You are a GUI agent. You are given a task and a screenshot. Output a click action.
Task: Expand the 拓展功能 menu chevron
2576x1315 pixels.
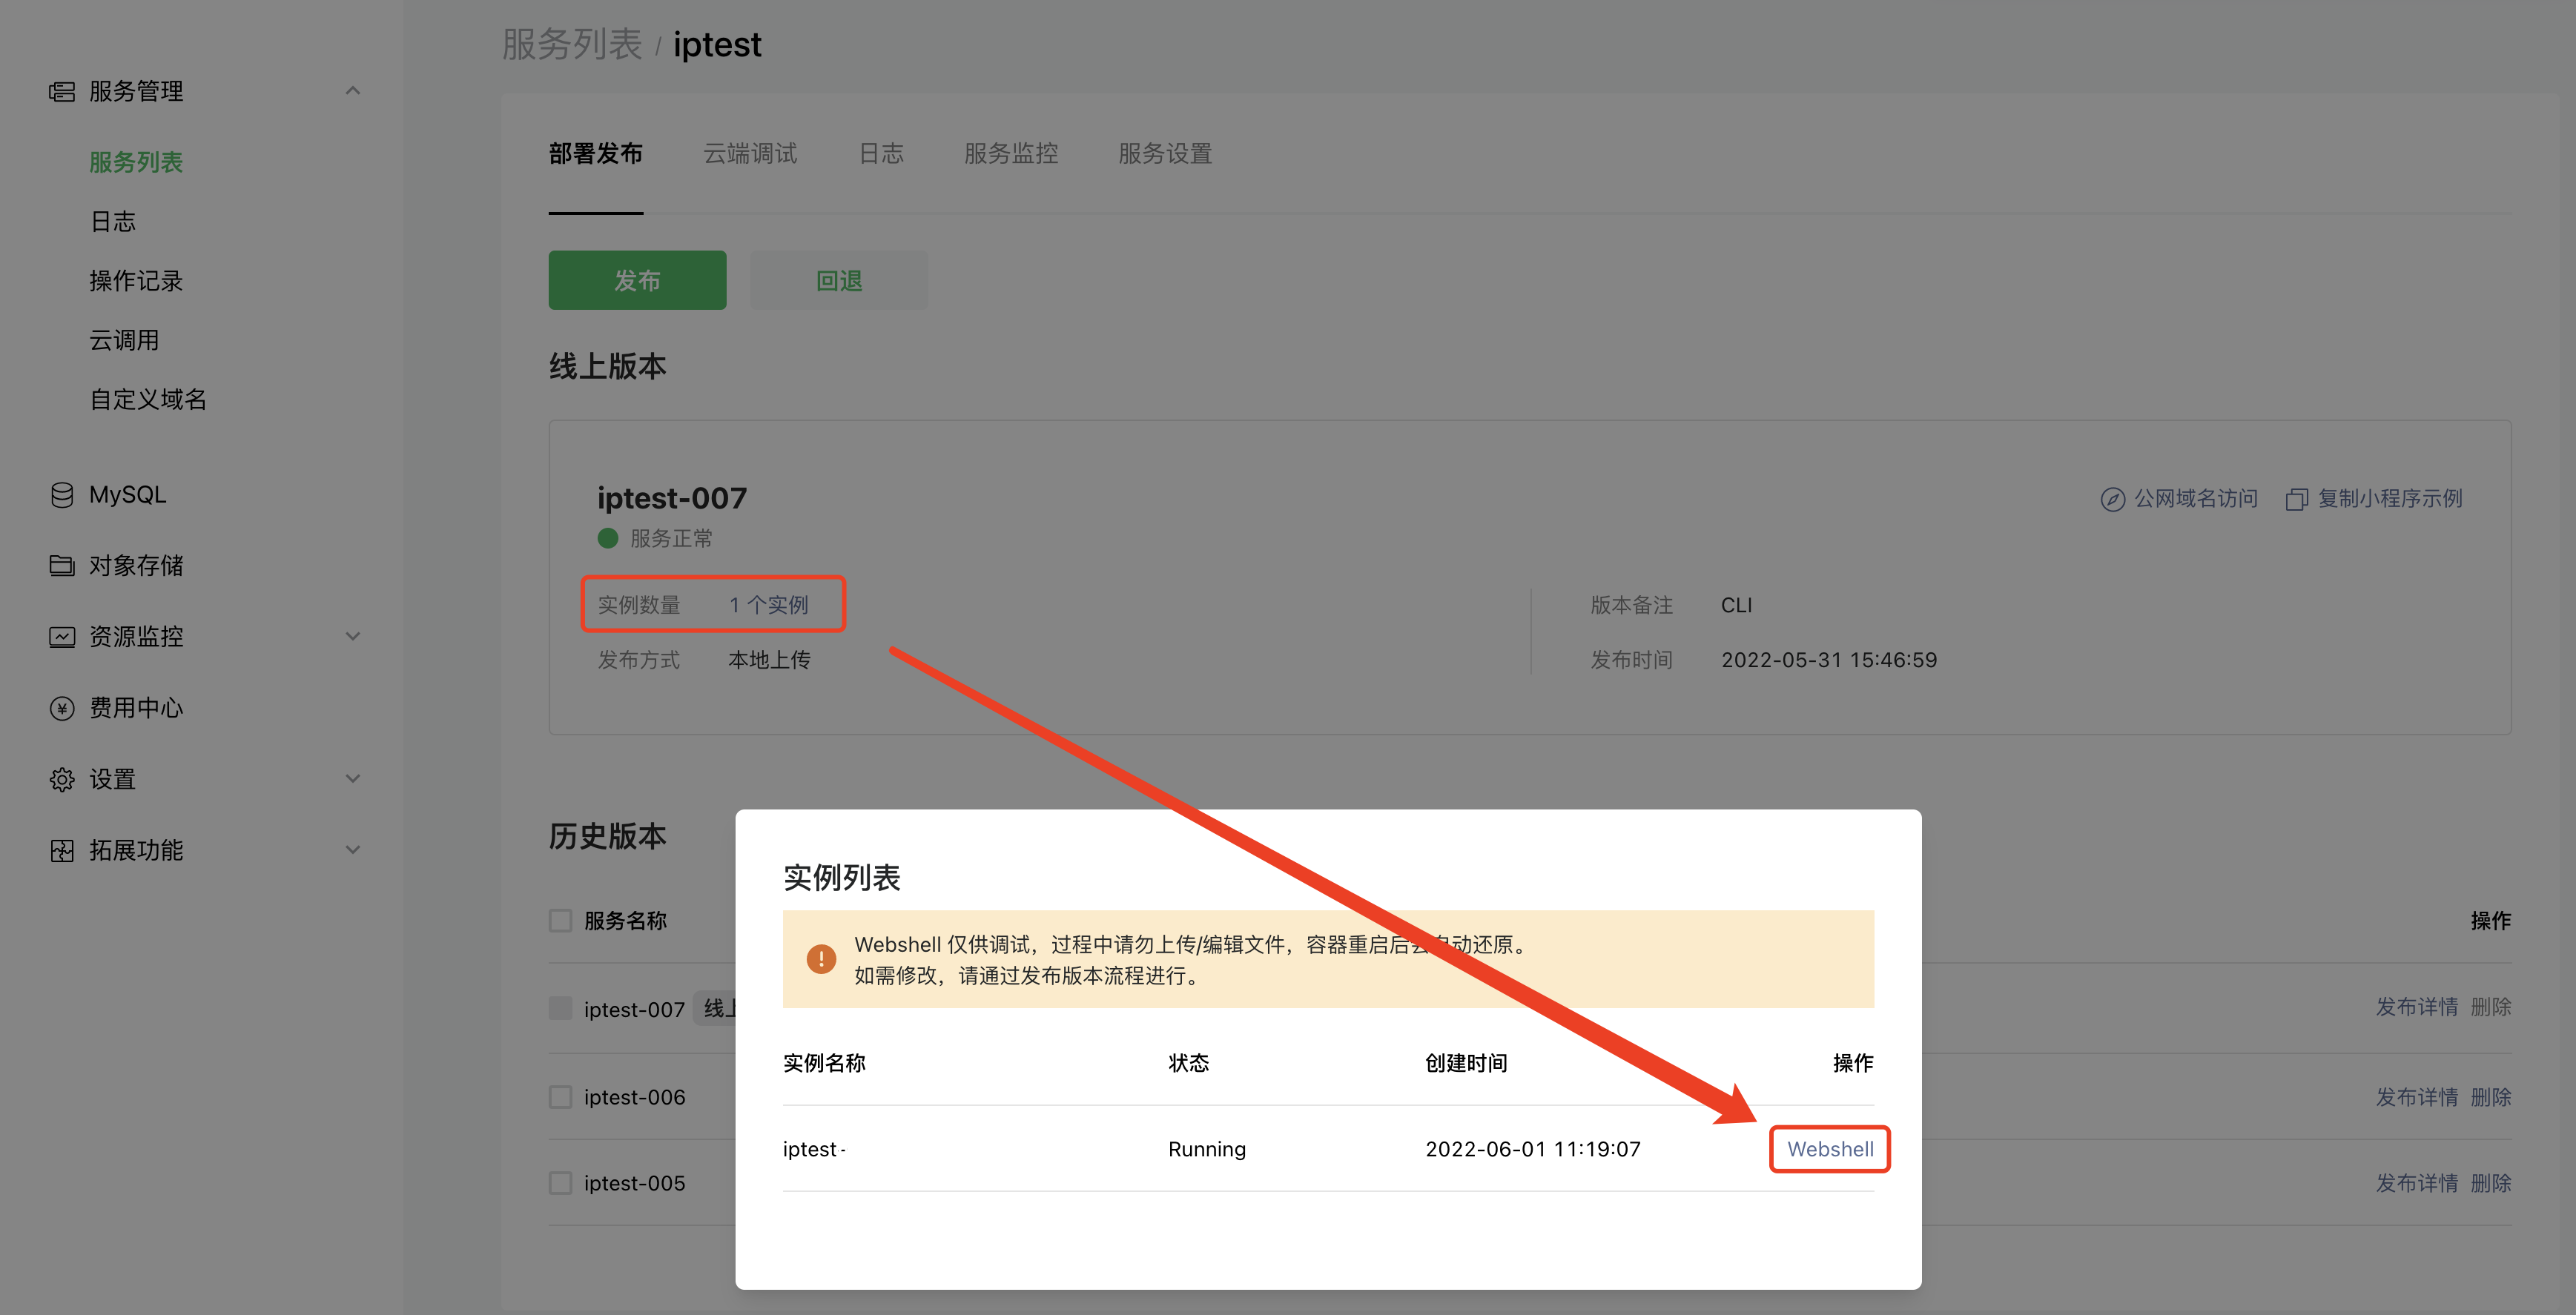[352, 850]
